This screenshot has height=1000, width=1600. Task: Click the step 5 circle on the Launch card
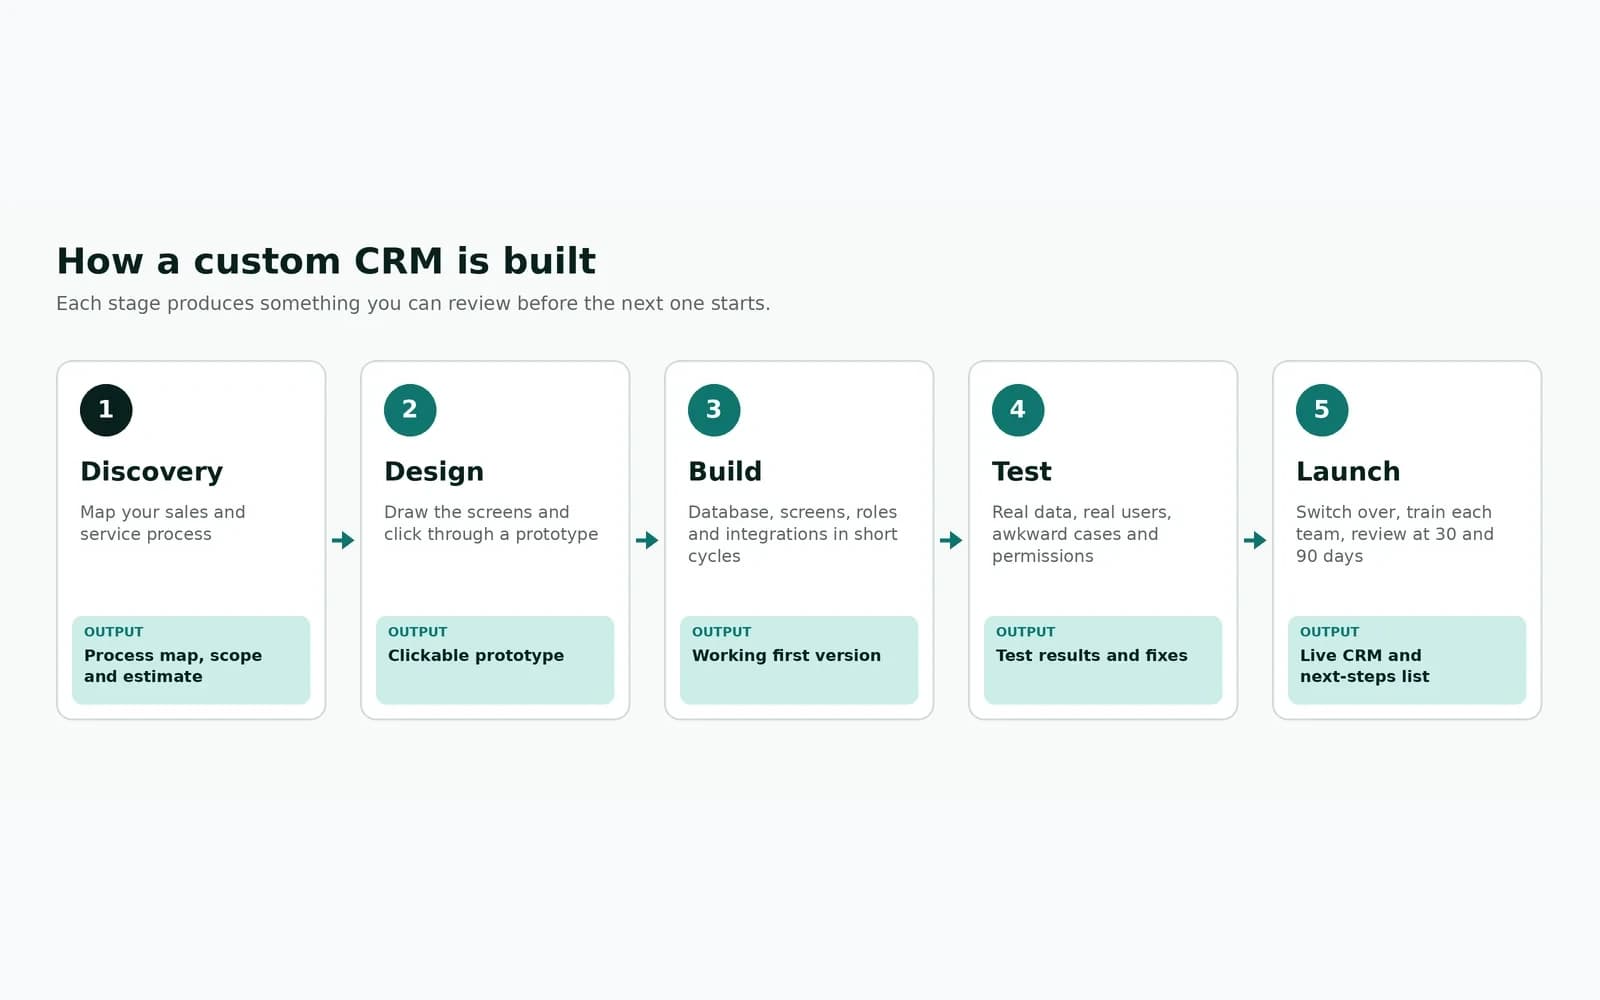pos(1322,410)
